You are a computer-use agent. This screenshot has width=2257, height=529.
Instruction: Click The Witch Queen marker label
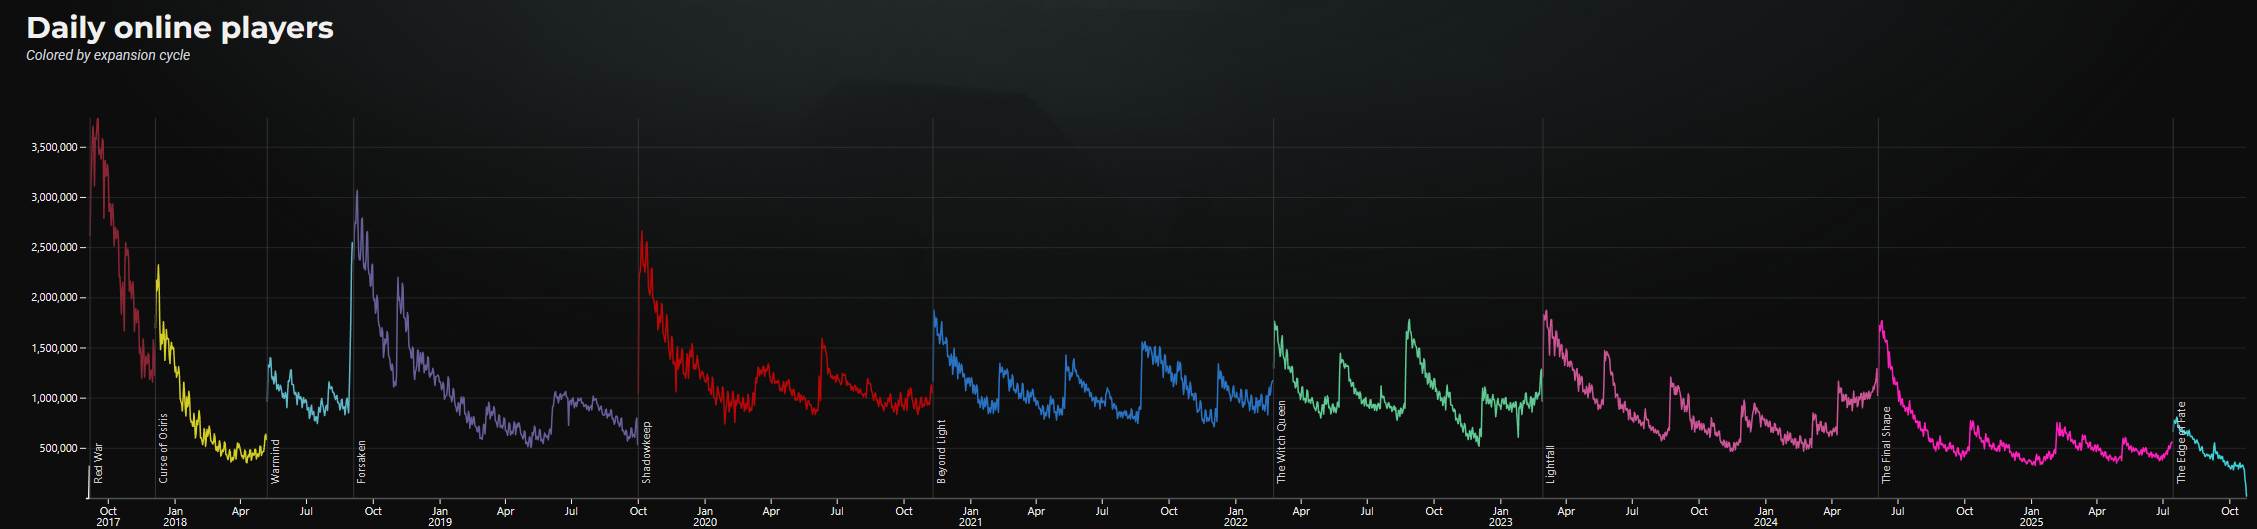1282,443
